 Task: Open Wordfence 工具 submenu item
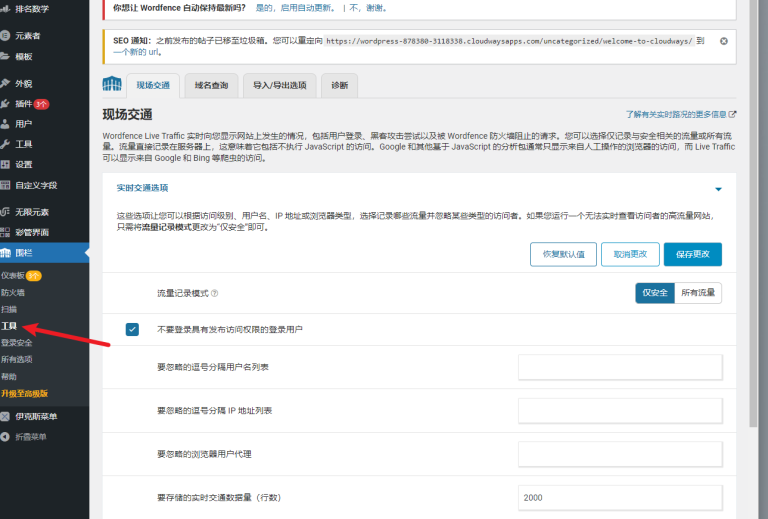(9, 326)
